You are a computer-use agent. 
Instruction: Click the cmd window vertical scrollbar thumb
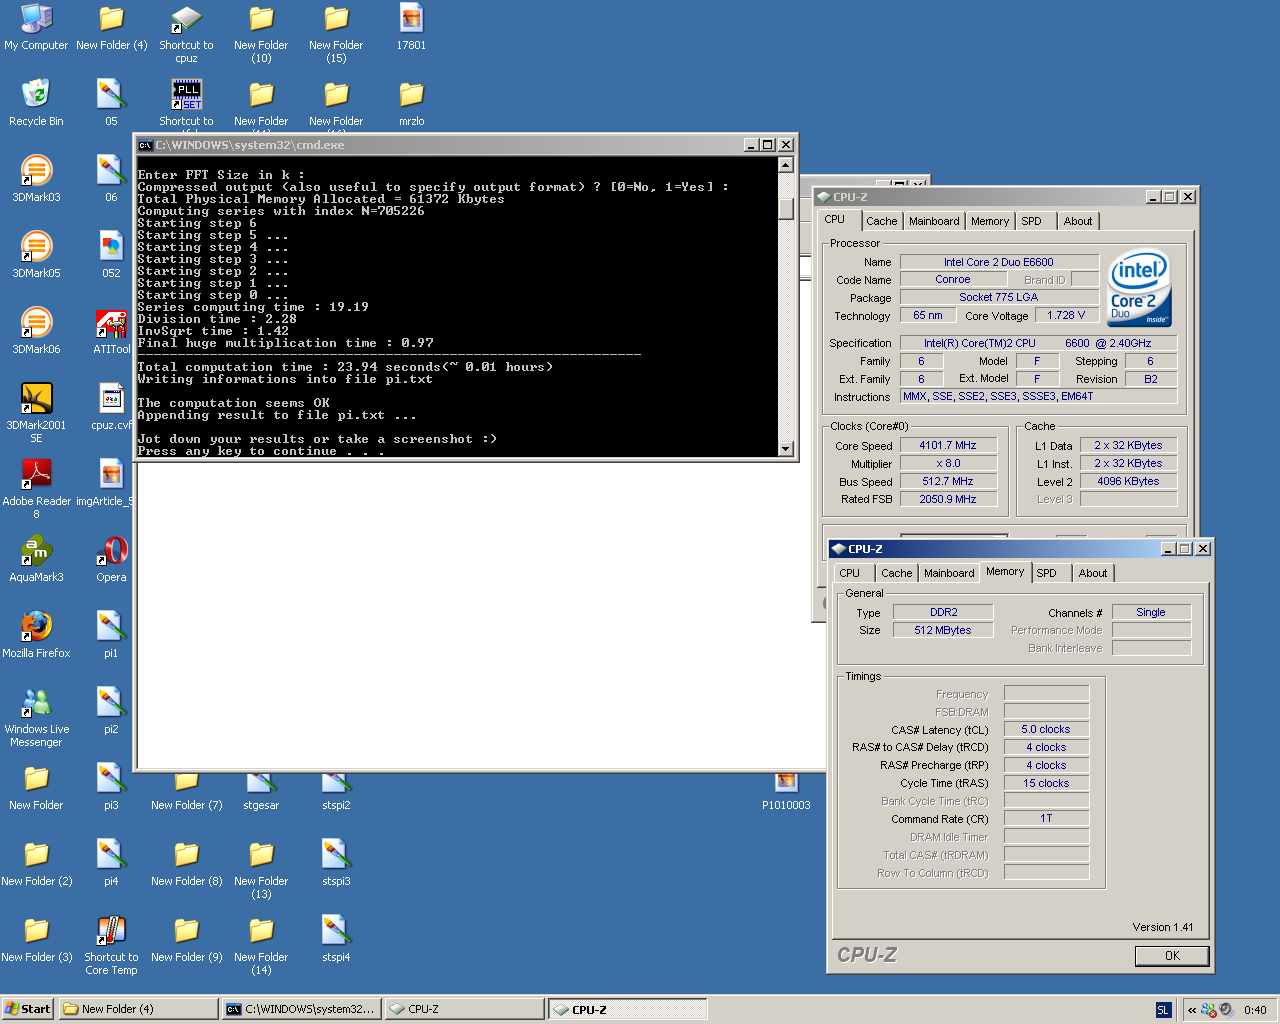coord(786,208)
